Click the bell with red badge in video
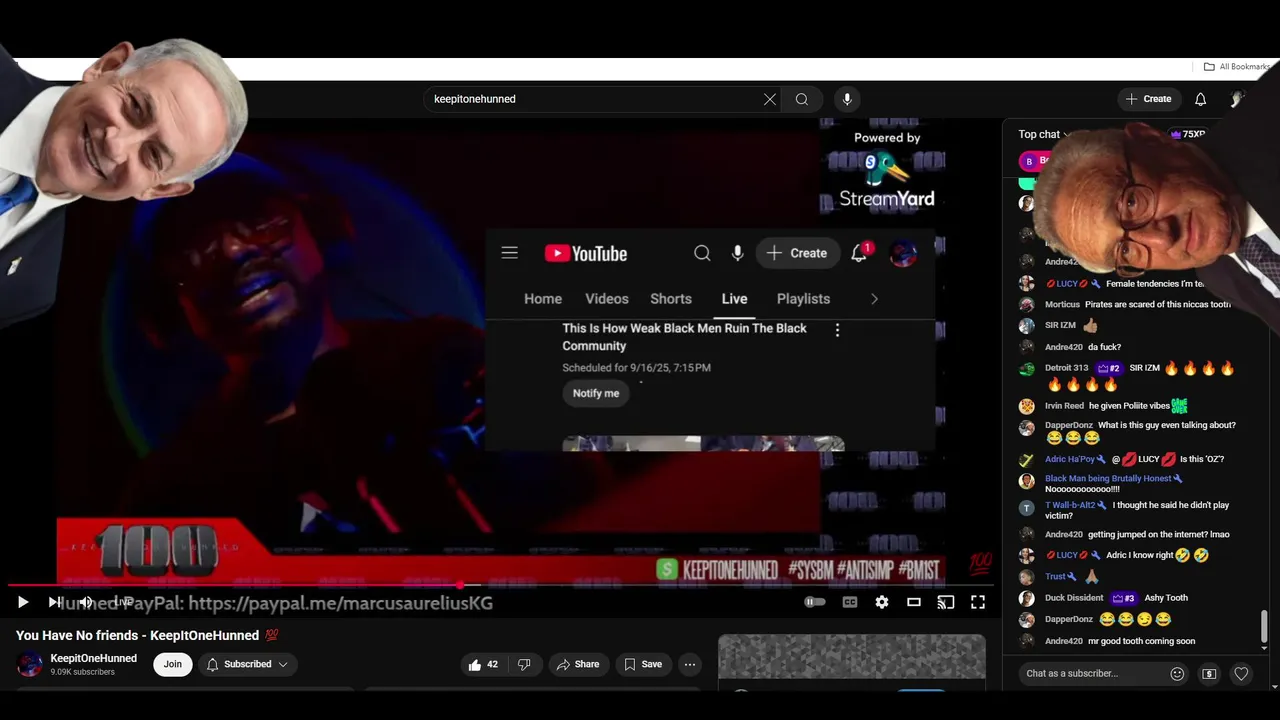 coord(859,253)
